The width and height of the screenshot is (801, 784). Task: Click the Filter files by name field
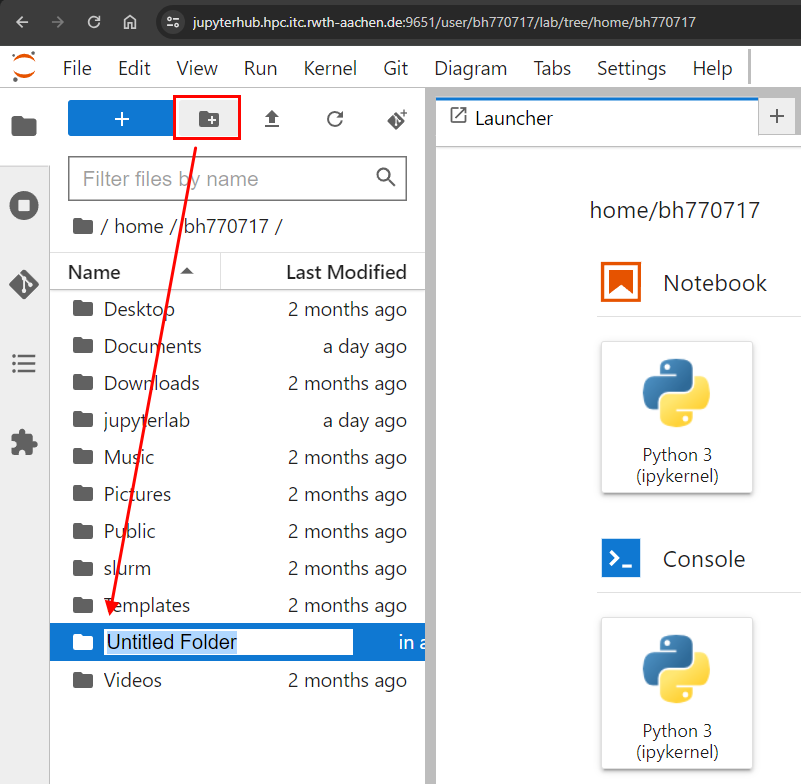(x=225, y=179)
